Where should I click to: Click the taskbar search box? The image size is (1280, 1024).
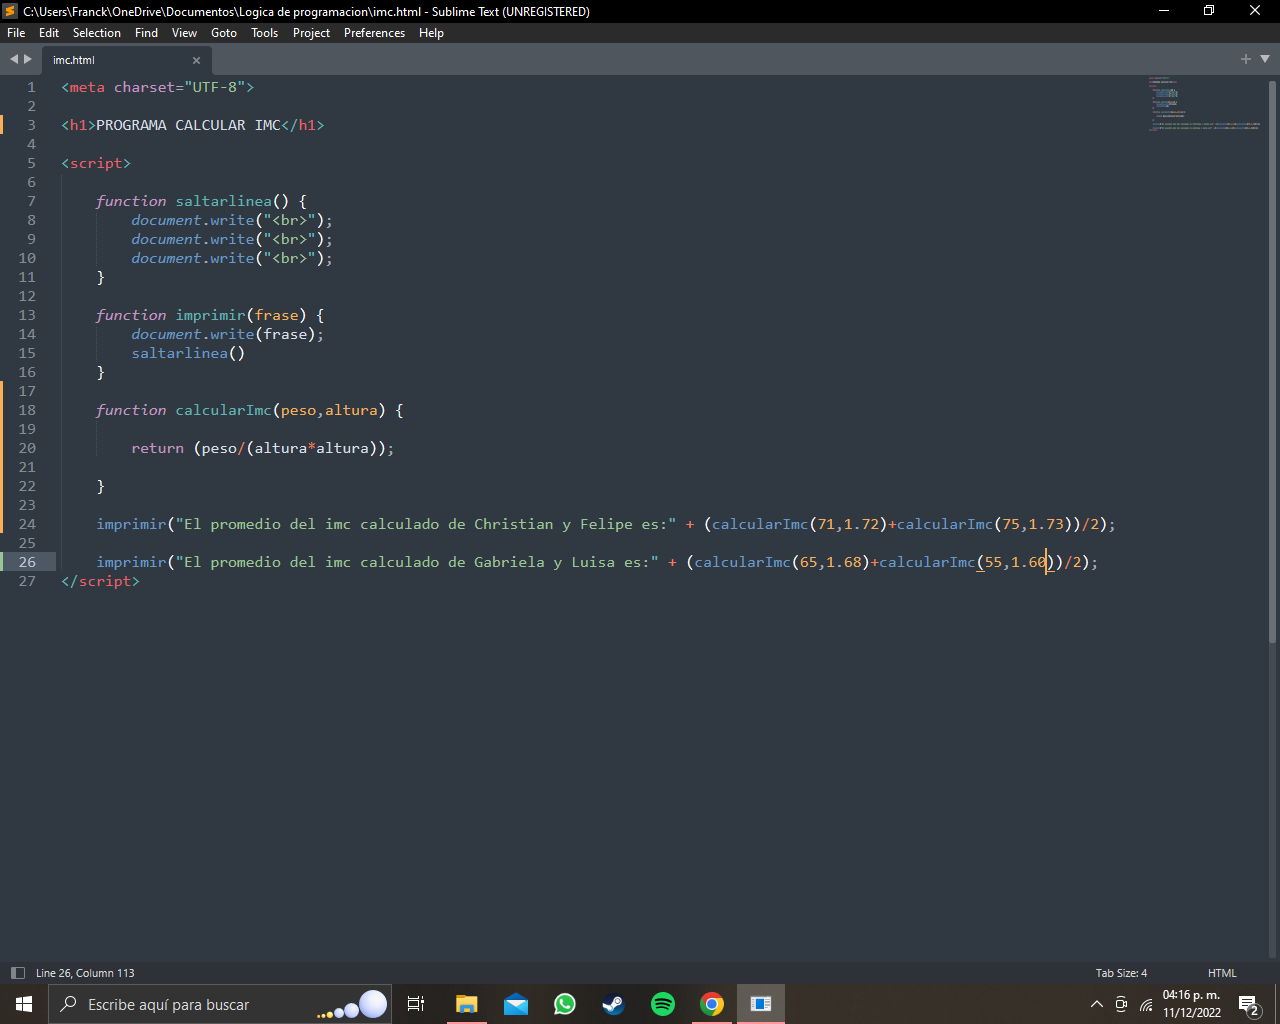click(x=220, y=1004)
